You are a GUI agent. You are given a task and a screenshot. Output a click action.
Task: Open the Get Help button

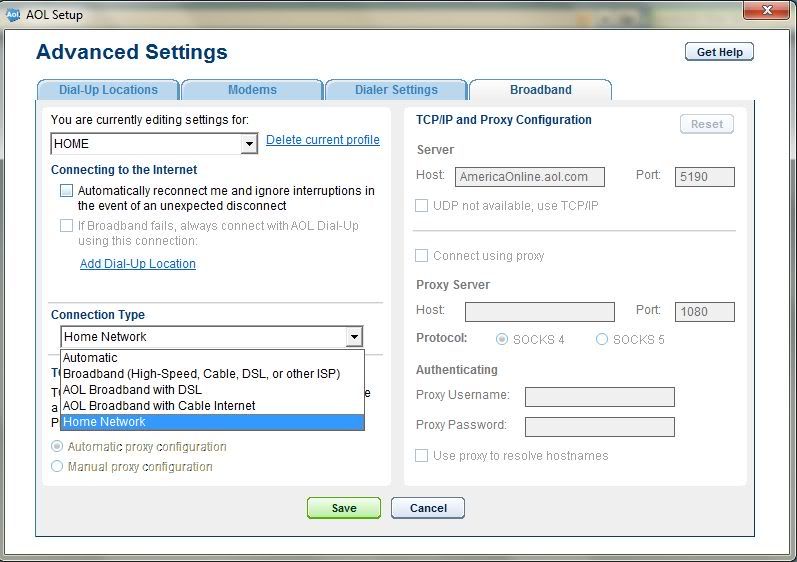[719, 52]
